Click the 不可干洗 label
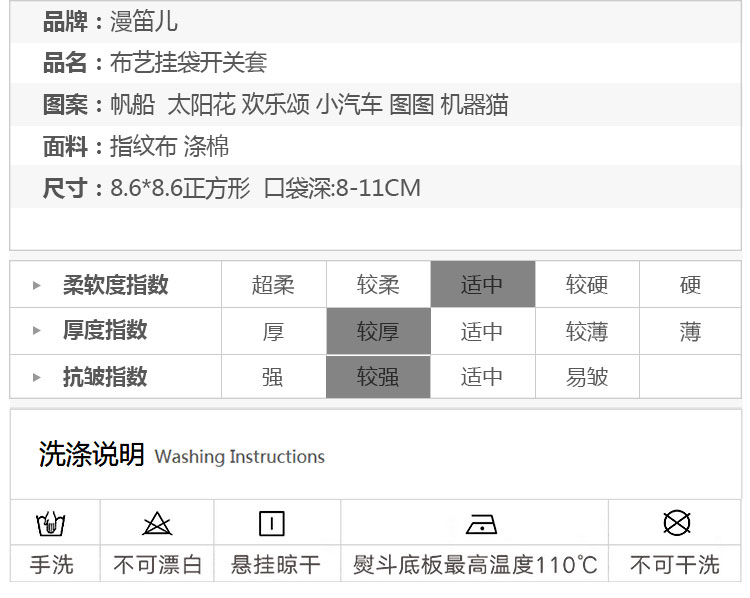 [x=675, y=565]
